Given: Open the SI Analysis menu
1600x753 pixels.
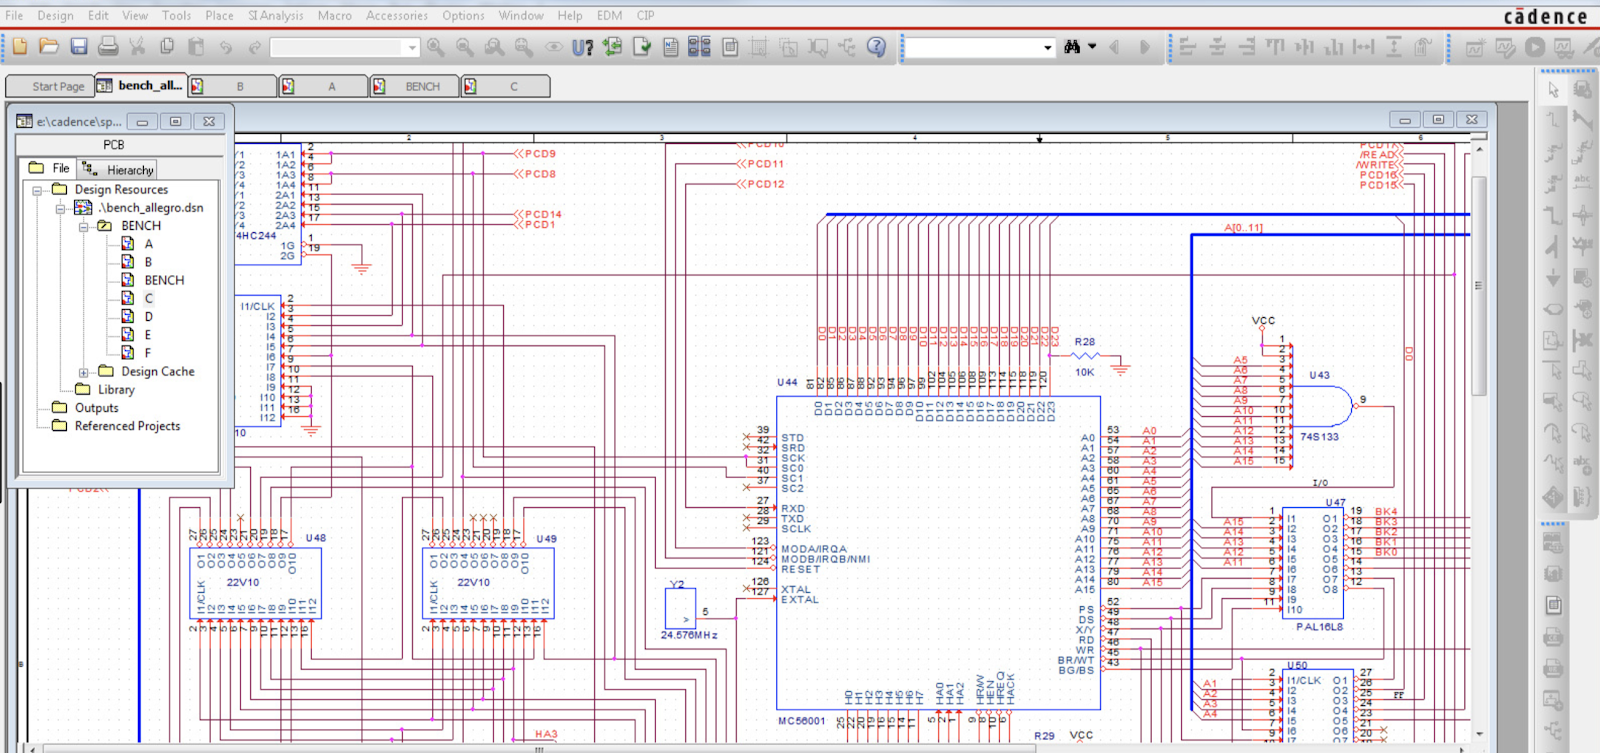Looking at the screenshot, I should (275, 15).
